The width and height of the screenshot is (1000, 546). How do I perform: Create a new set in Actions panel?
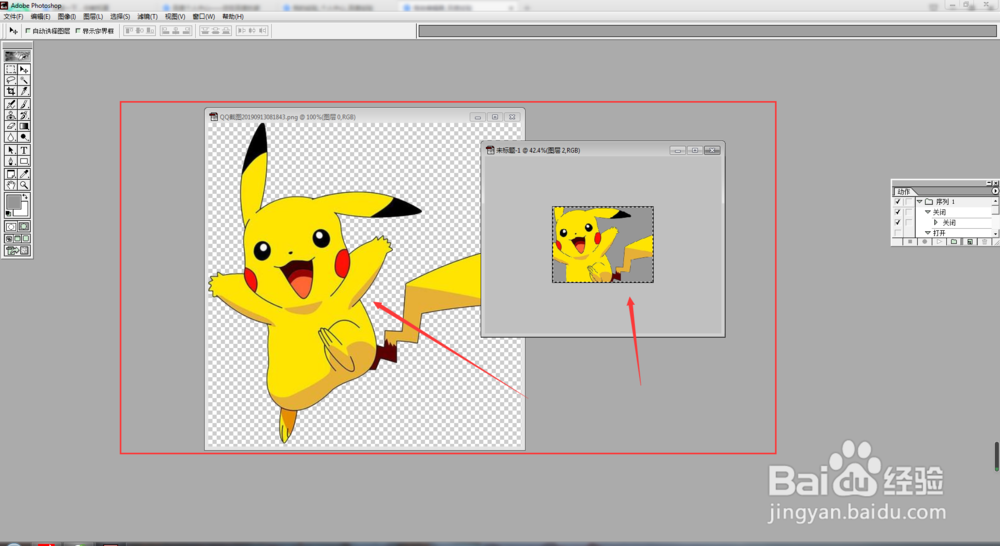(x=954, y=242)
